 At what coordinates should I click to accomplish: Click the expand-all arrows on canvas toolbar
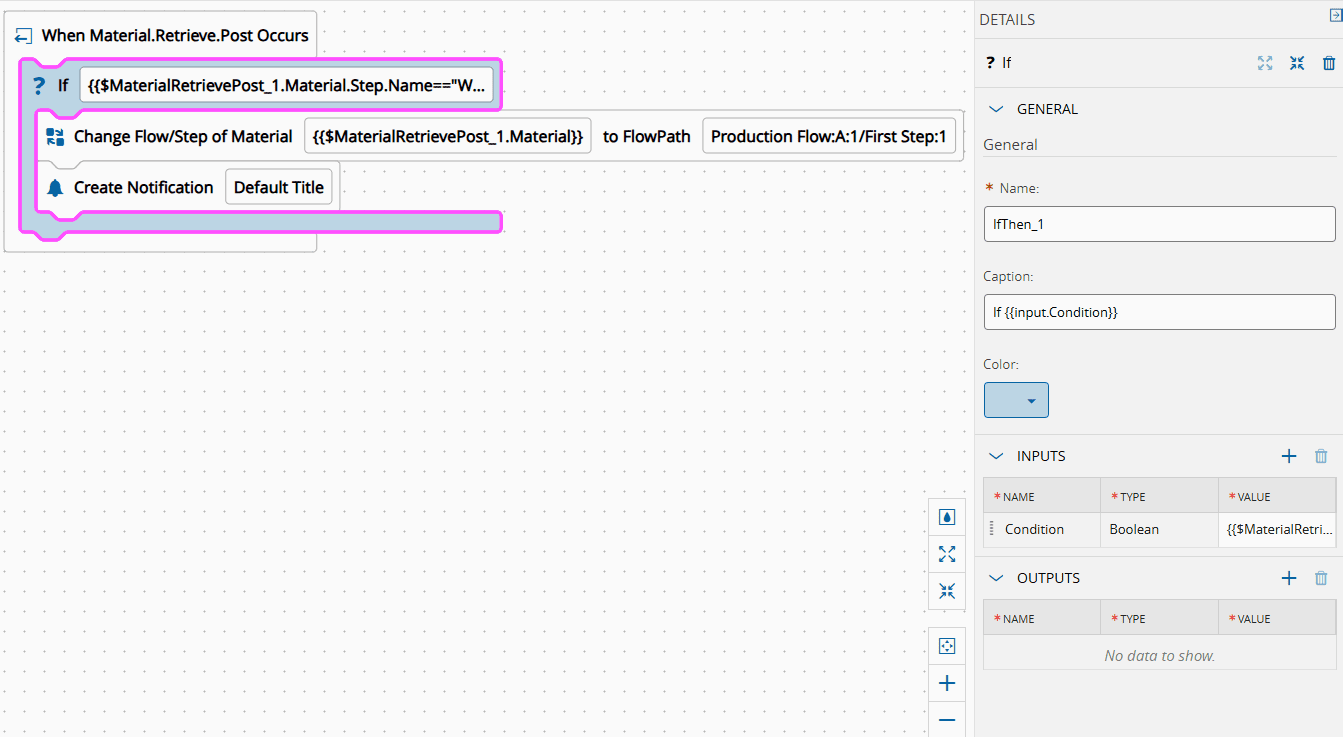pyautogui.click(x=947, y=554)
